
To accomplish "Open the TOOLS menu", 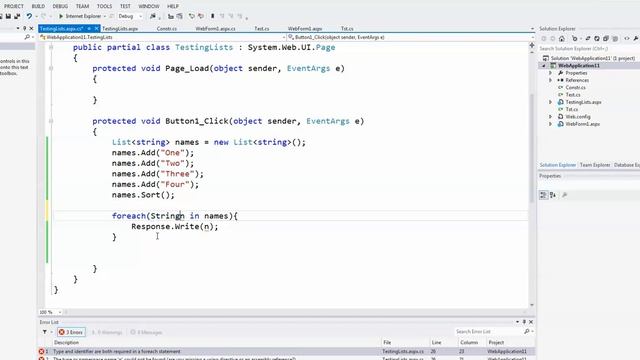I will (x=104, y=6).
